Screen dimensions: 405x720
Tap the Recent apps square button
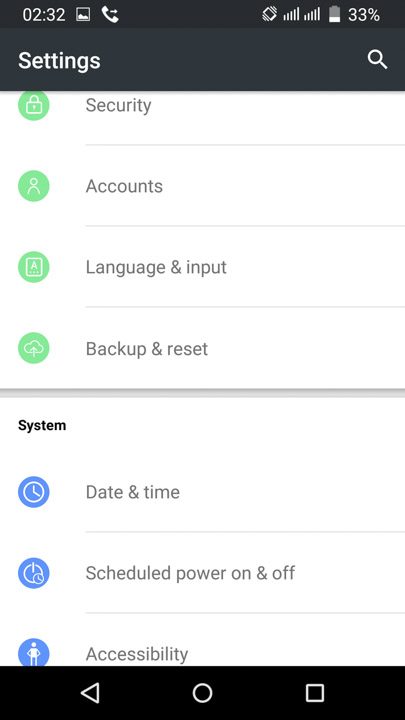coord(315,693)
